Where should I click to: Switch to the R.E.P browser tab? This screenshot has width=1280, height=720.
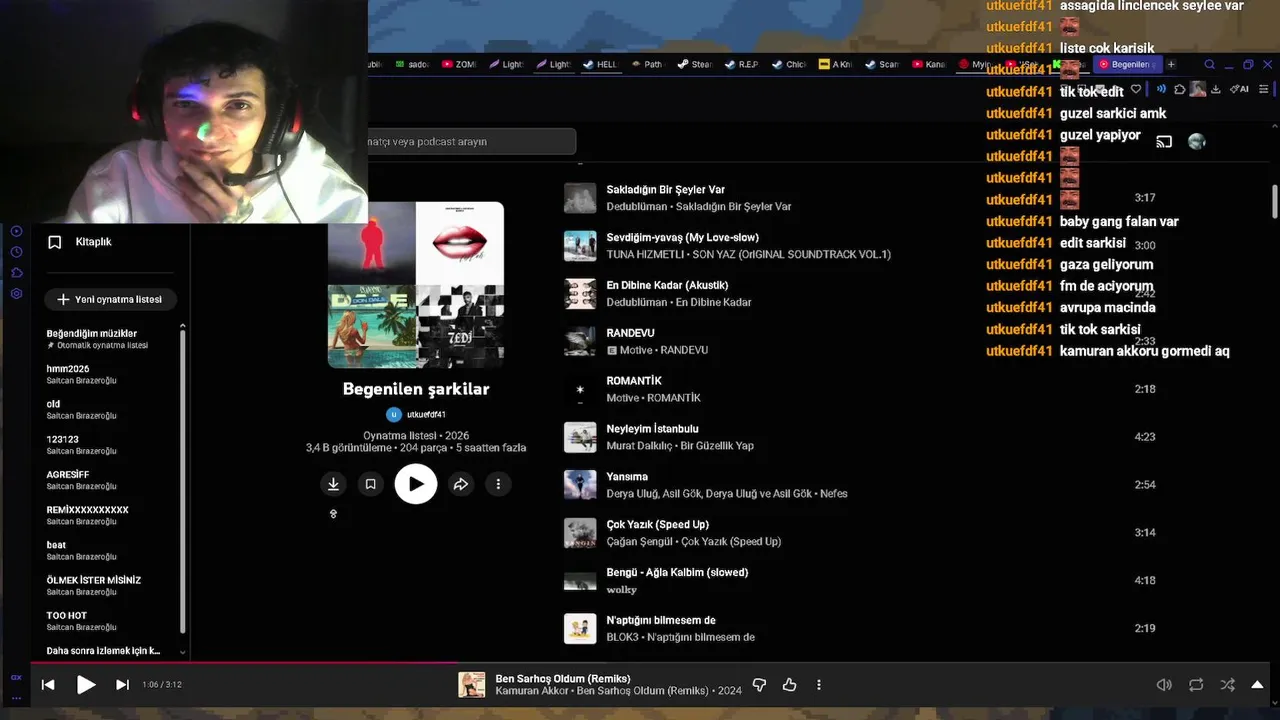(741, 64)
